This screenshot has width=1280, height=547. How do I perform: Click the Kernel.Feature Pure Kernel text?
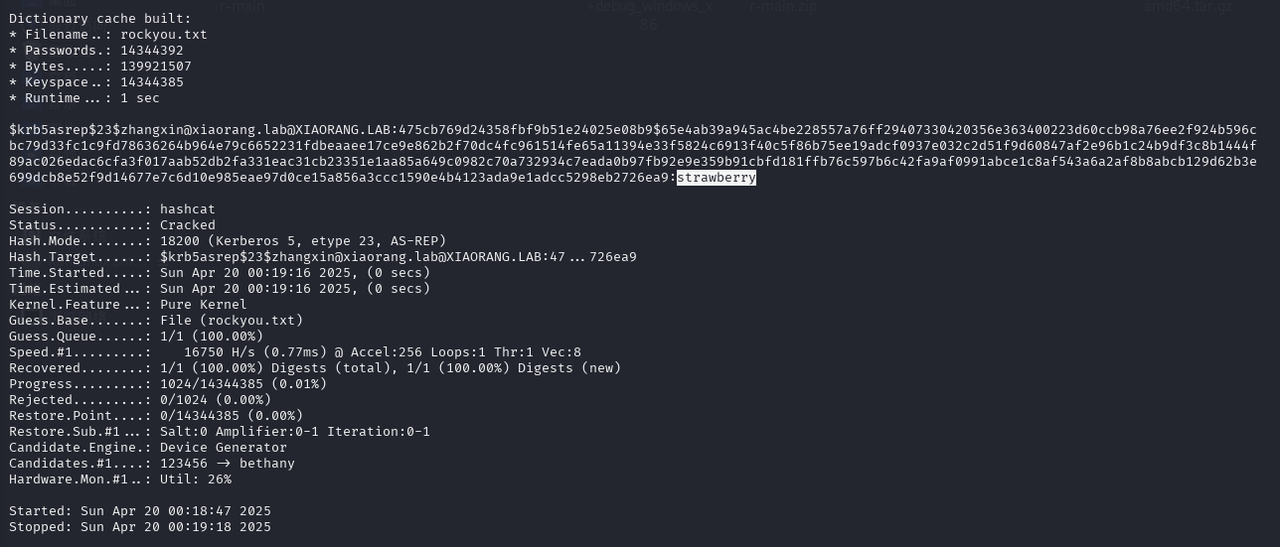coord(203,305)
